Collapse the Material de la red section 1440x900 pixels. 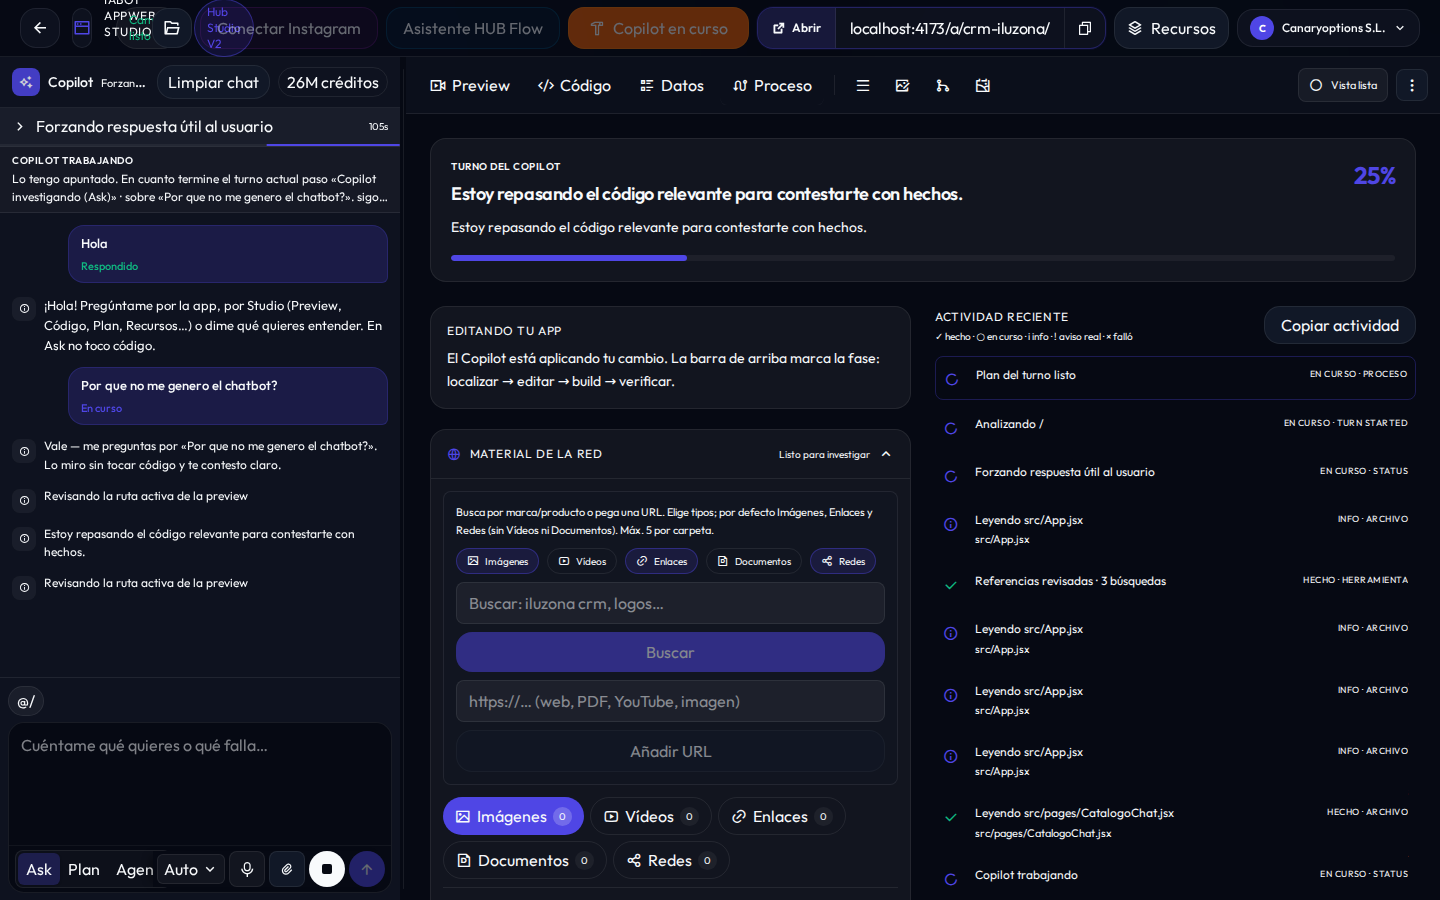point(886,454)
